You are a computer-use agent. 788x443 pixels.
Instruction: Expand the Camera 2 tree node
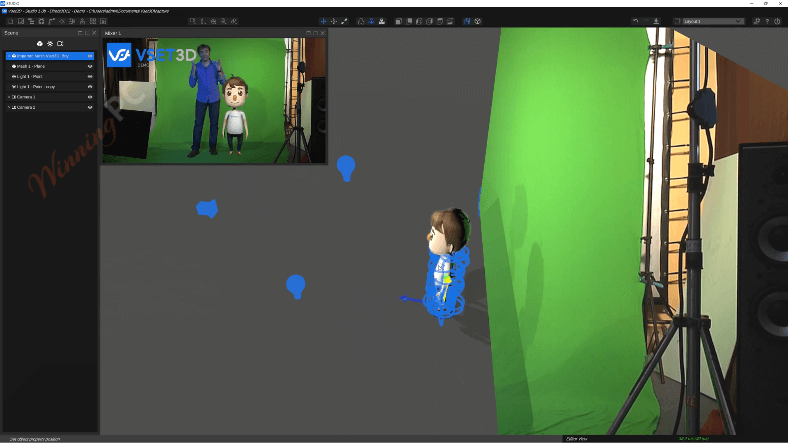(9, 107)
